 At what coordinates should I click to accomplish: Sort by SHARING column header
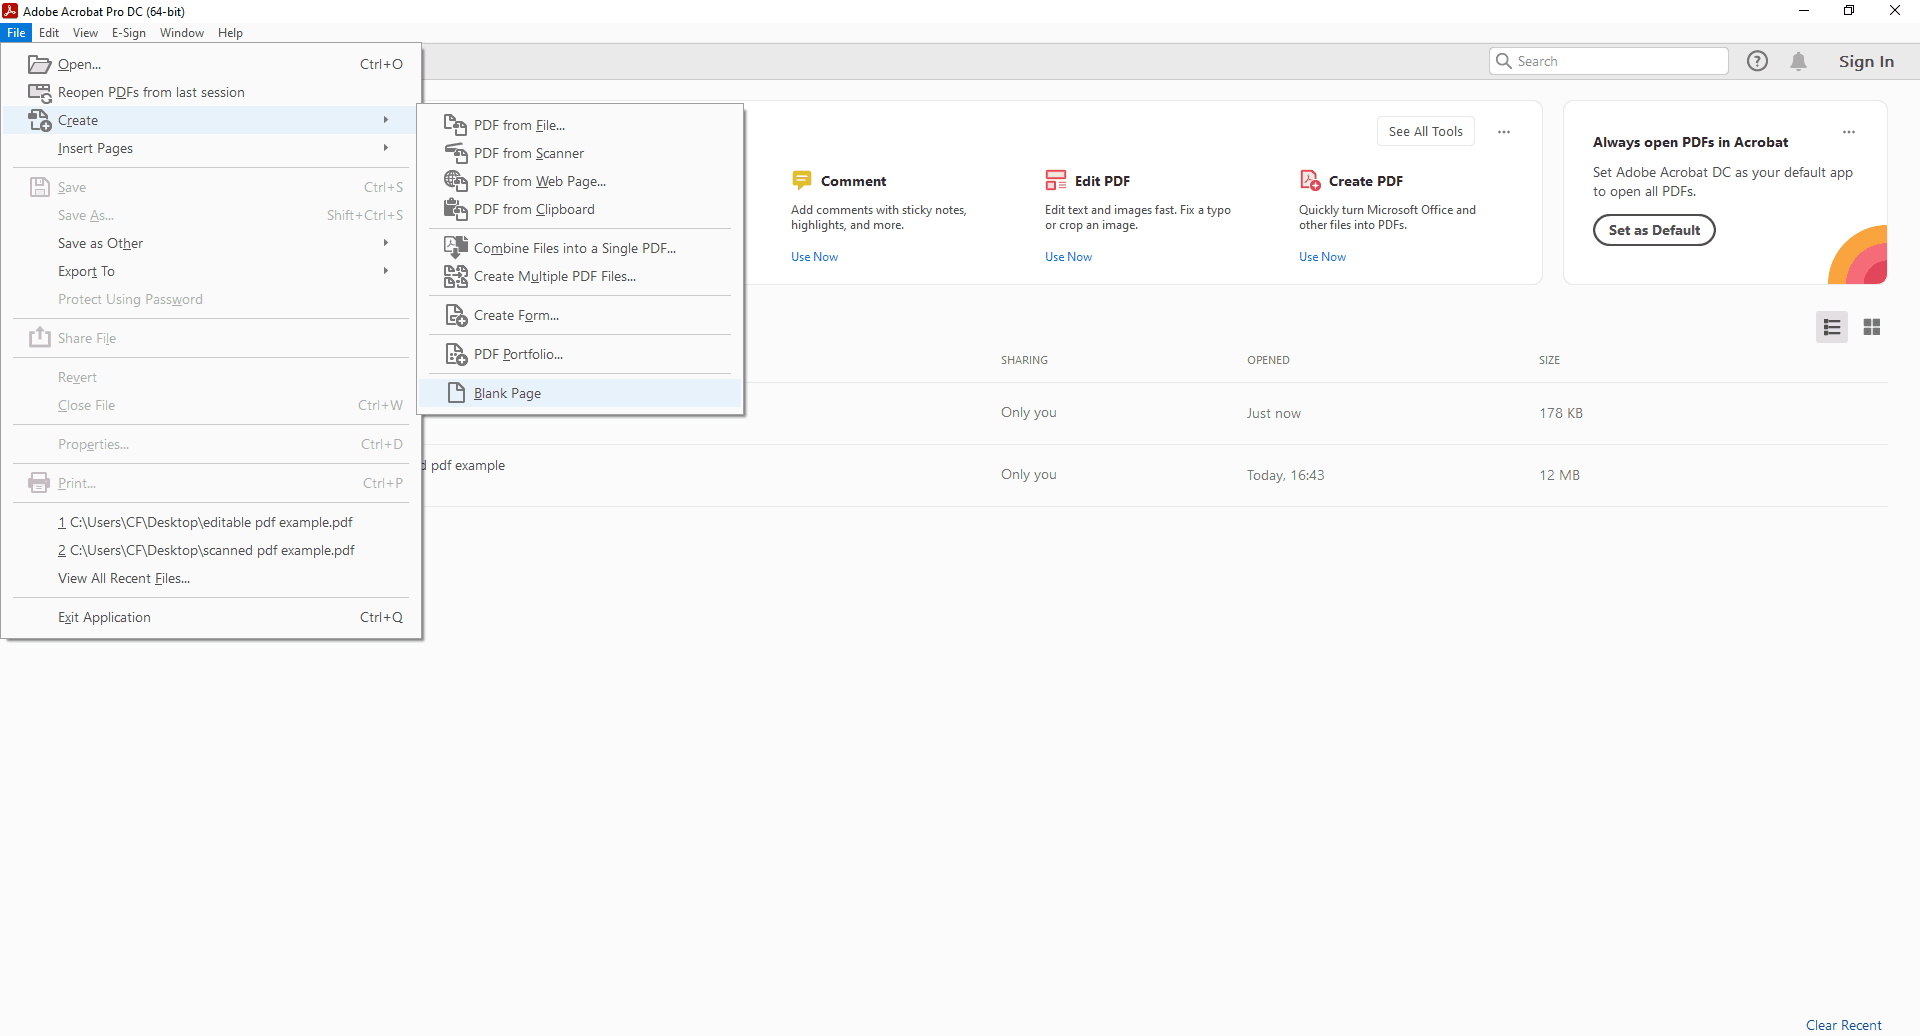coord(1024,360)
